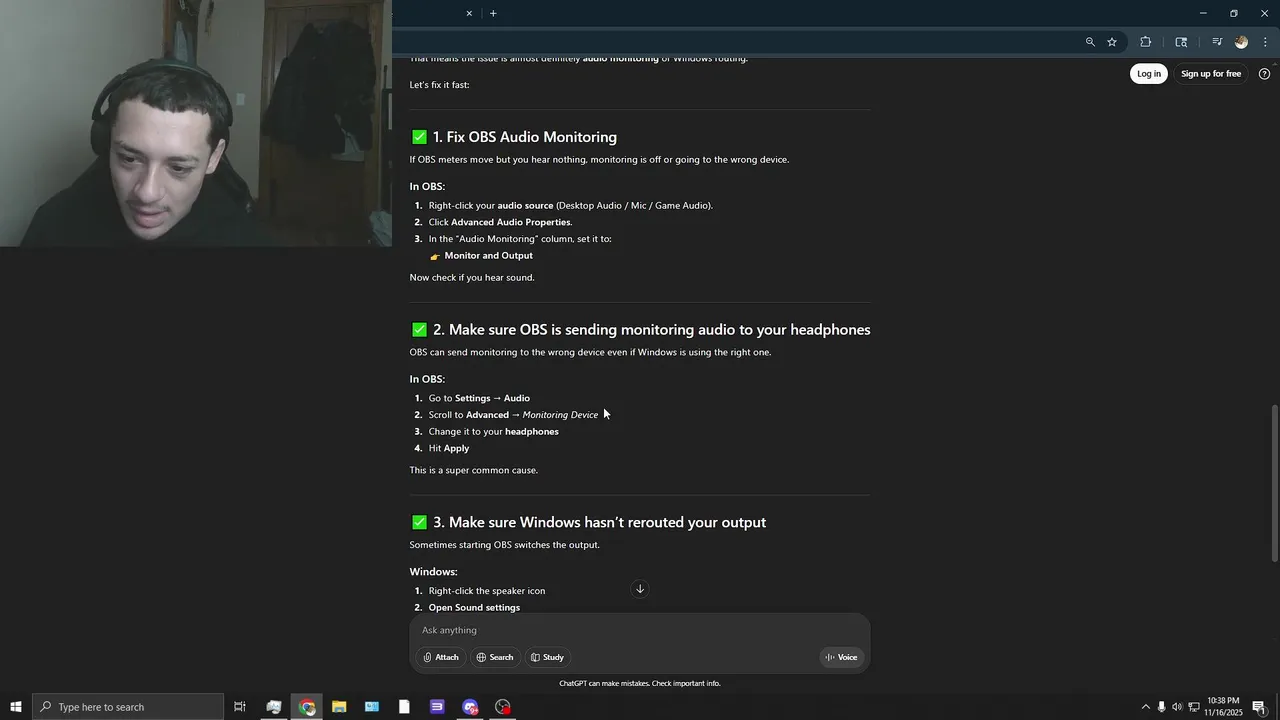Open the taskbar app left of Chrome

[274, 707]
